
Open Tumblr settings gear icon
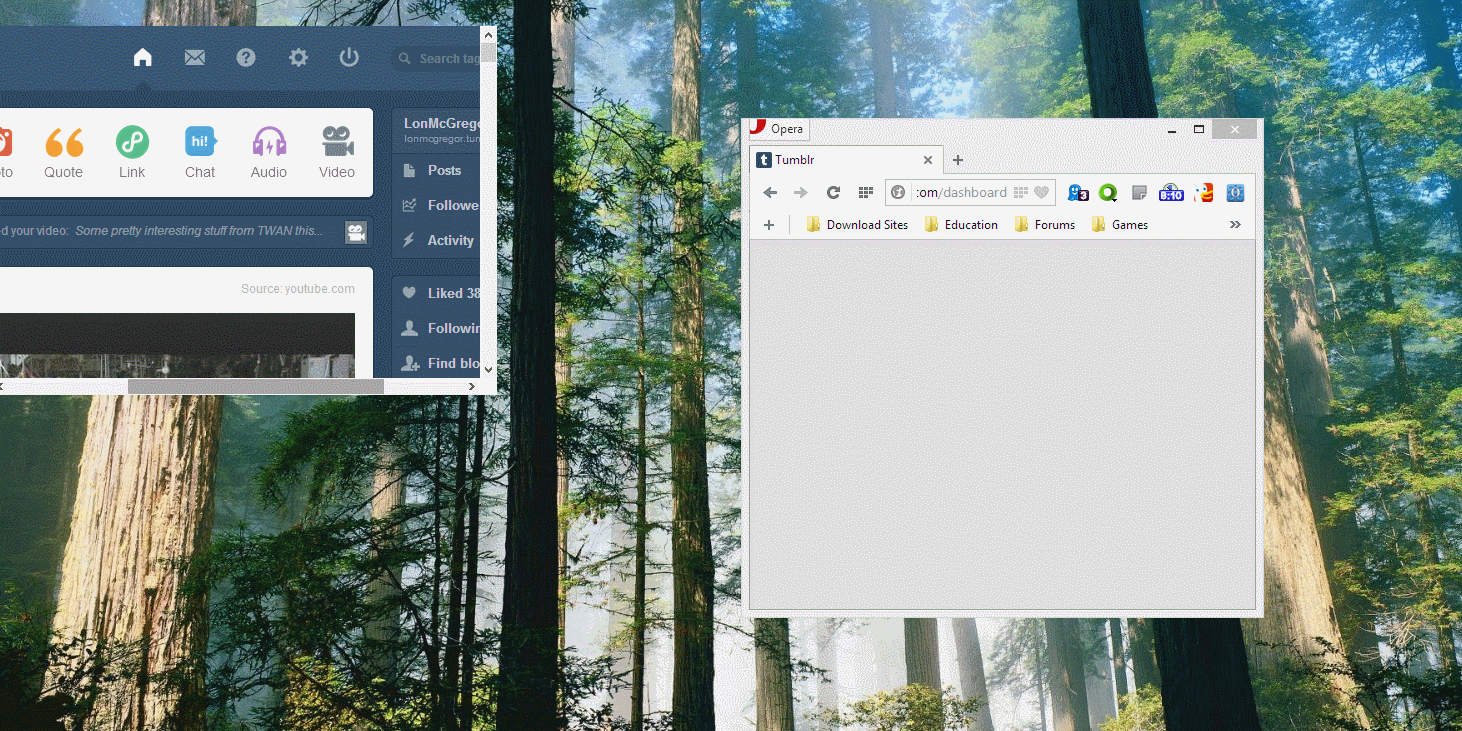[298, 58]
